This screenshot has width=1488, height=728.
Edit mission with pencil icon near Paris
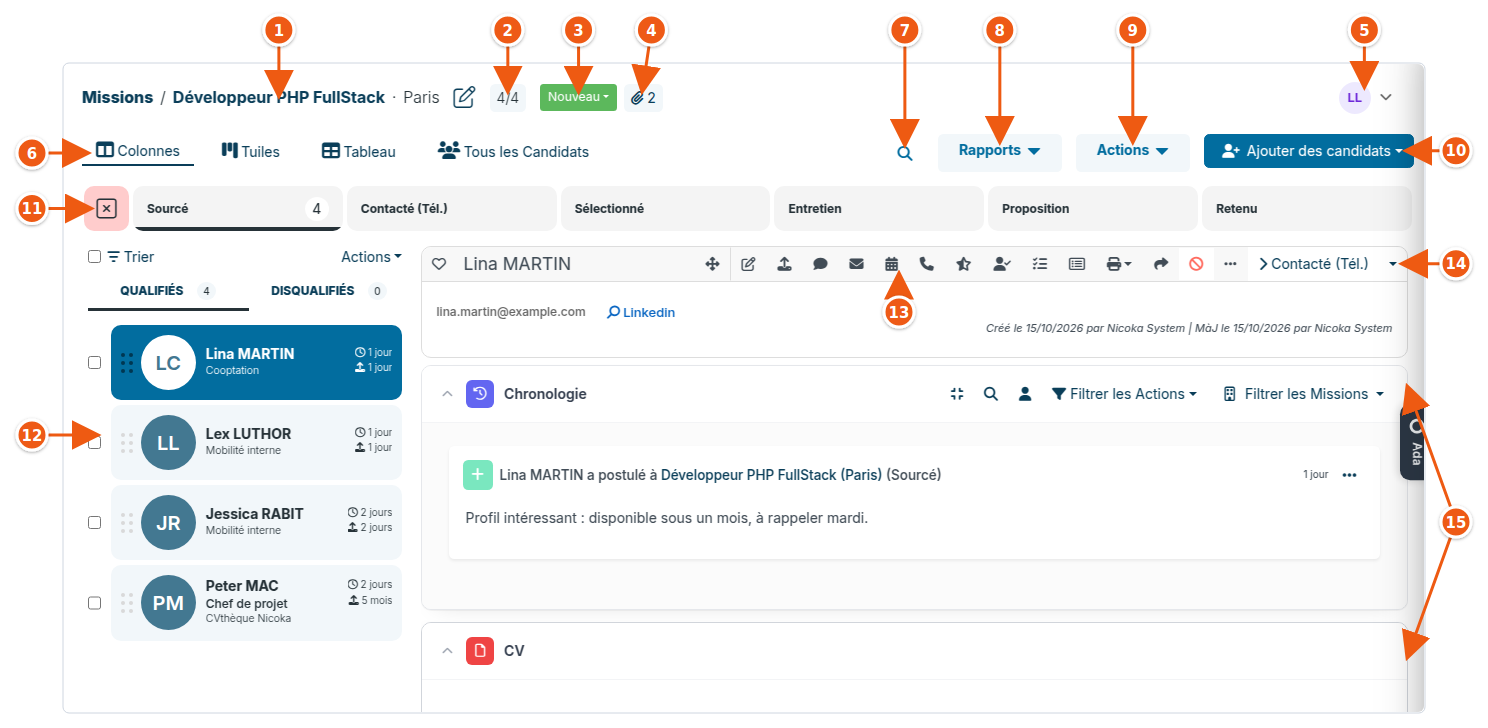click(464, 97)
